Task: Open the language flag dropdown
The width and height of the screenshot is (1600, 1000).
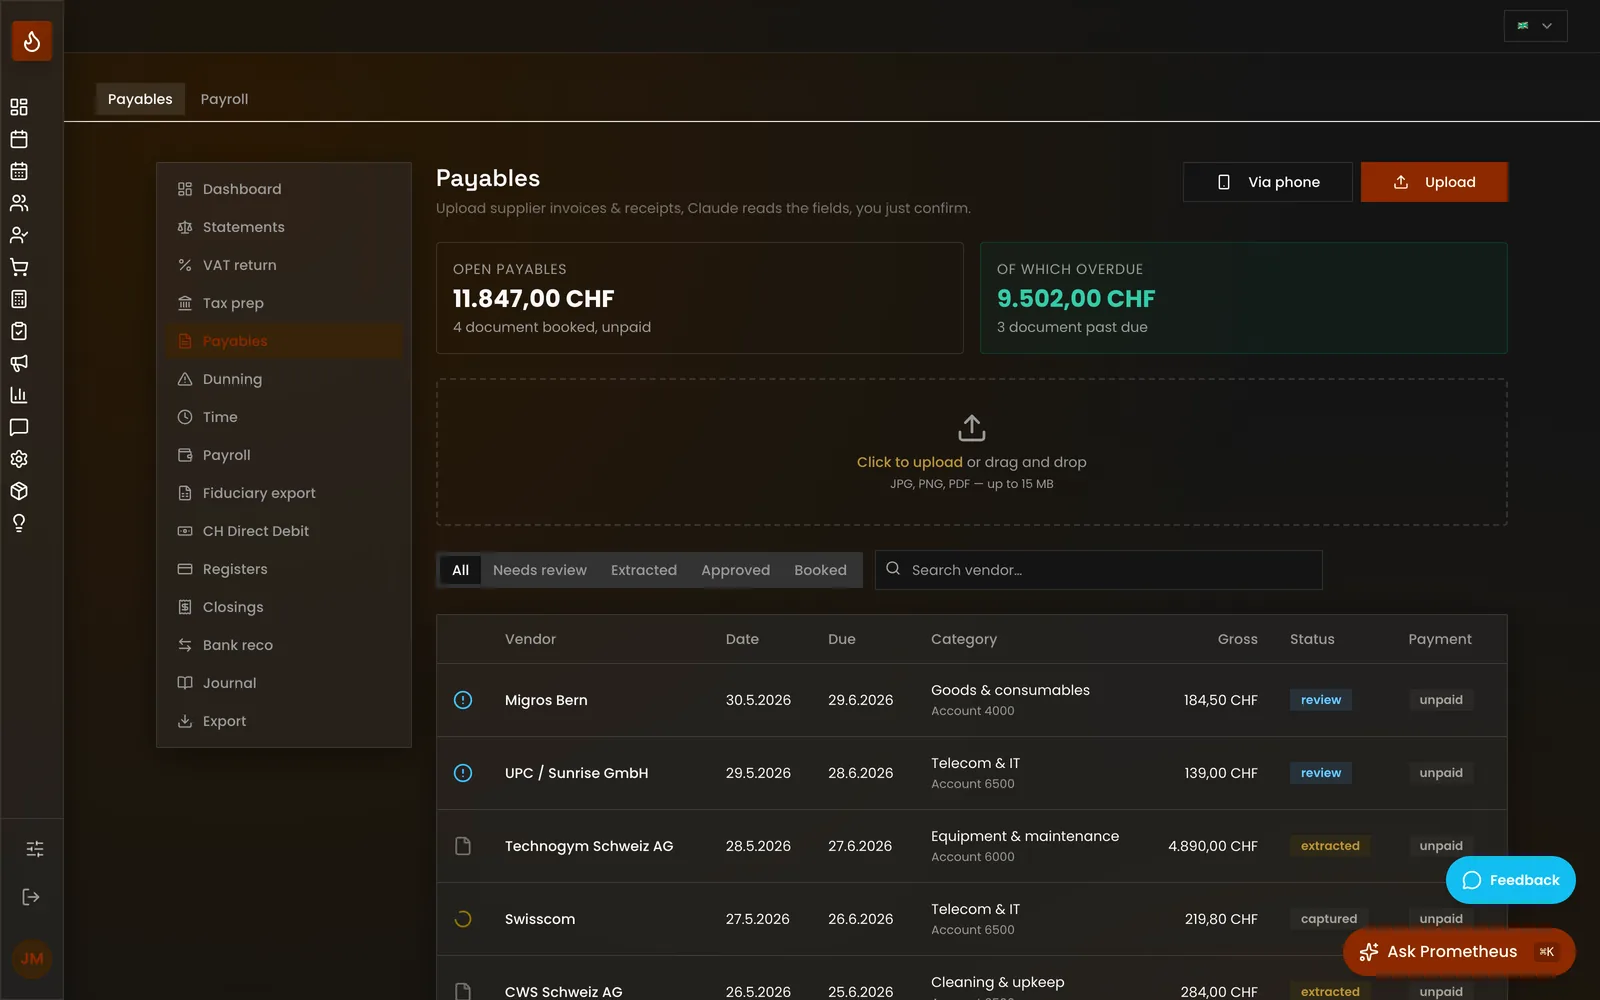Action: [x=1535, y=26]
